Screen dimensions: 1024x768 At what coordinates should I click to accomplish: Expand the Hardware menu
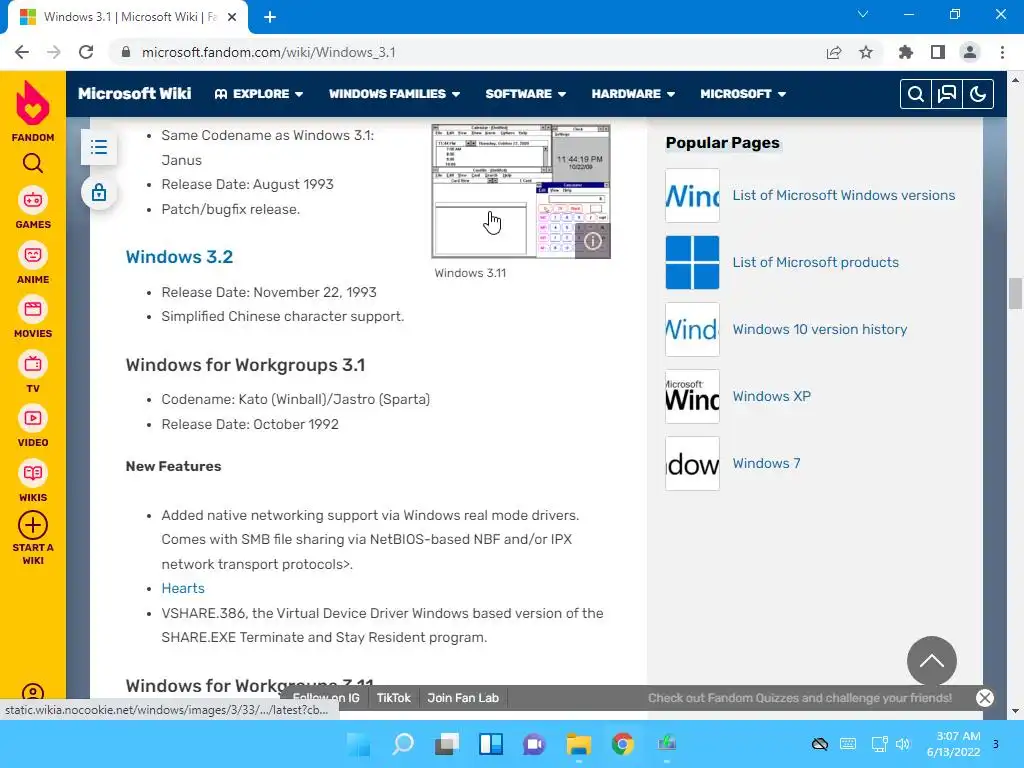tap(633, 94)
